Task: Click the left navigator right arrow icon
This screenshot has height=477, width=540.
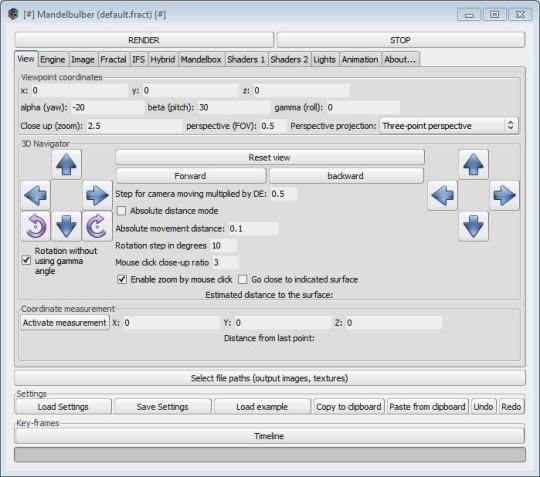Action: coord(97,195)
